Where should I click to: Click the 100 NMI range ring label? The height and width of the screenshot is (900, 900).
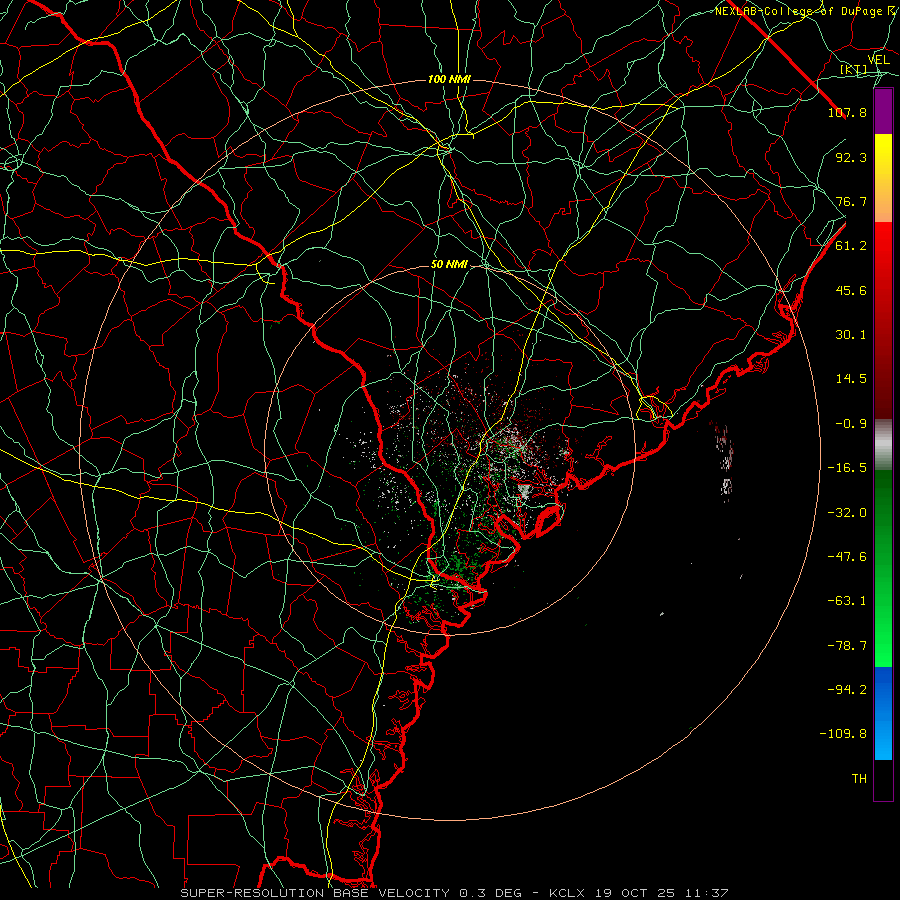coord(449,79)
